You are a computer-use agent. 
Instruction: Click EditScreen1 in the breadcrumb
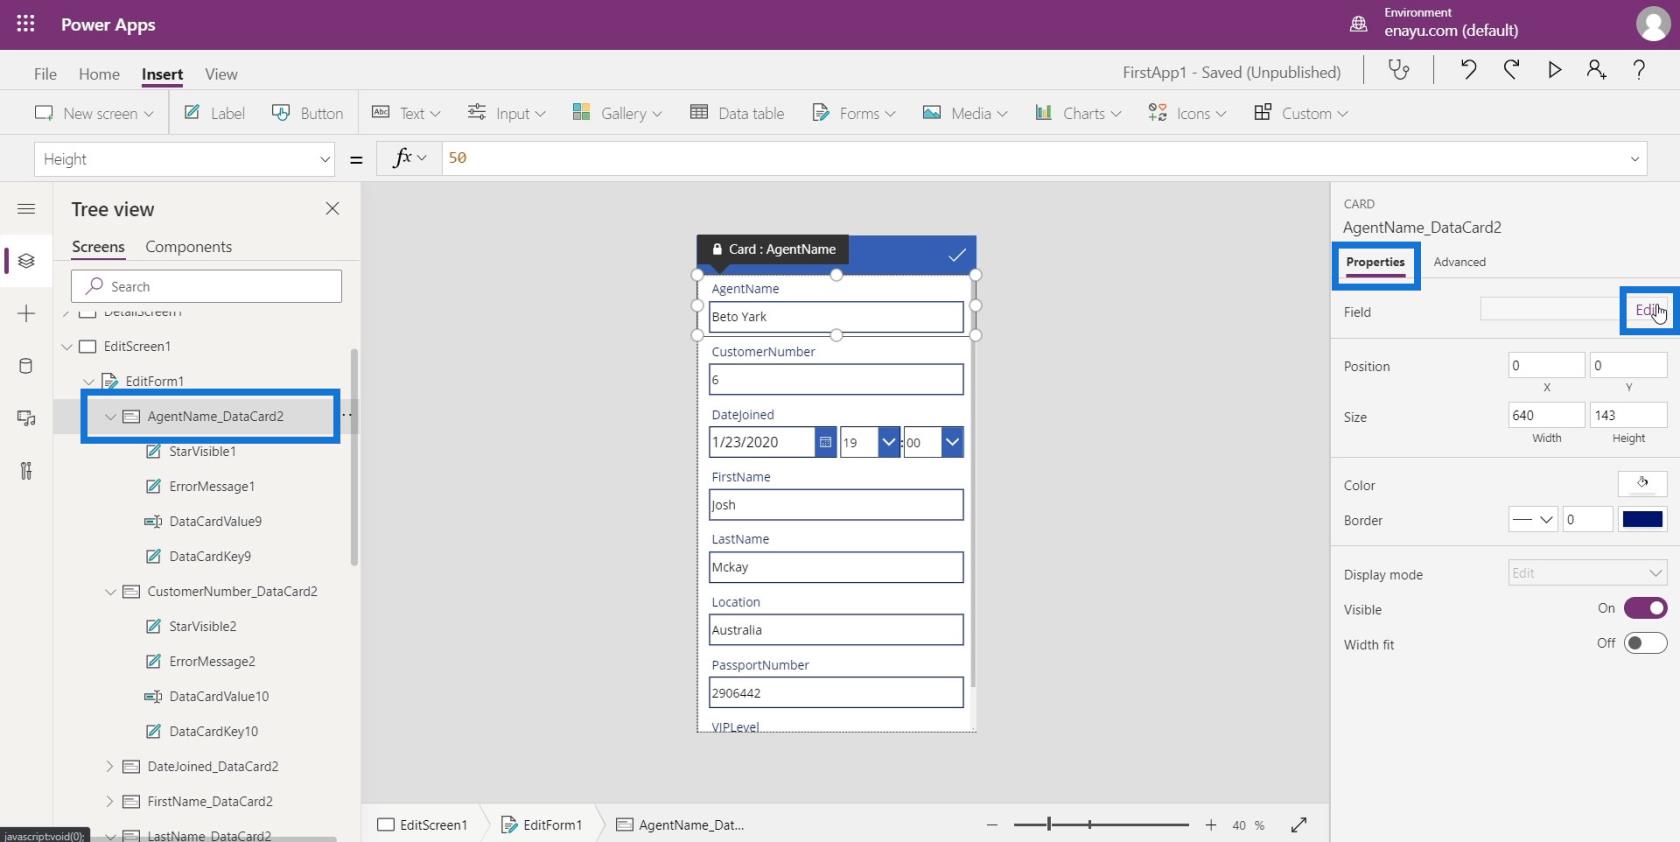[x=423, y=825]
